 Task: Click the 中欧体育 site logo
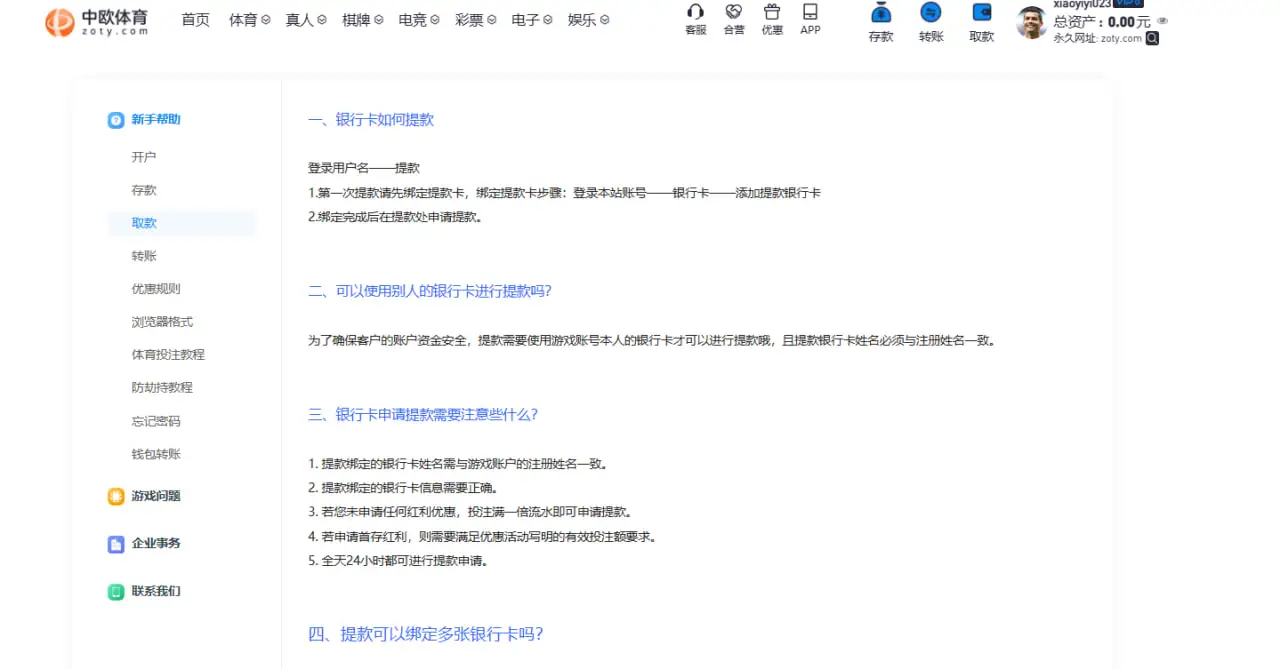95,21
